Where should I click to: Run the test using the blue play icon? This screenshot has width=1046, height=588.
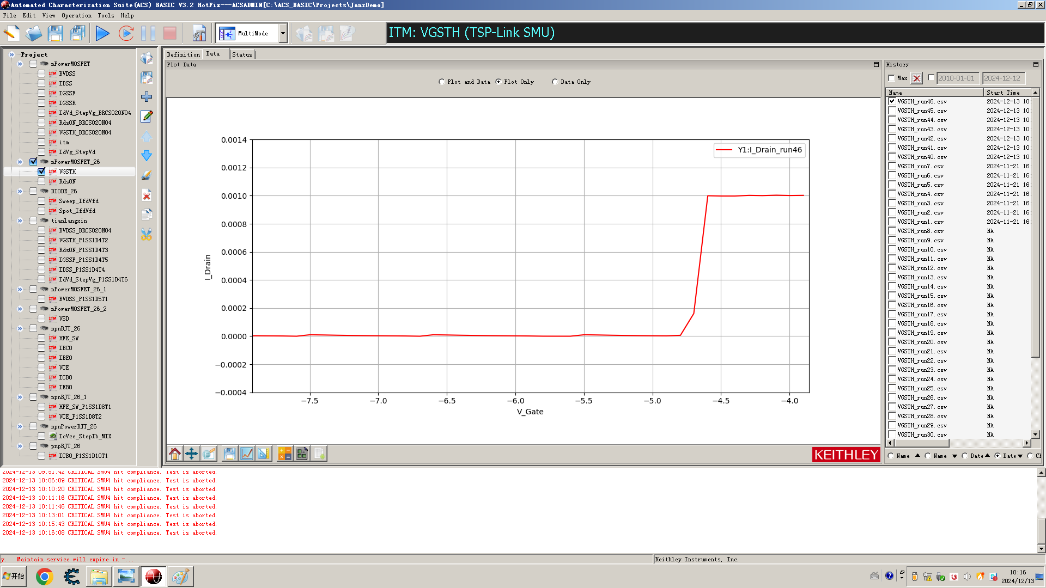[103, 33]
